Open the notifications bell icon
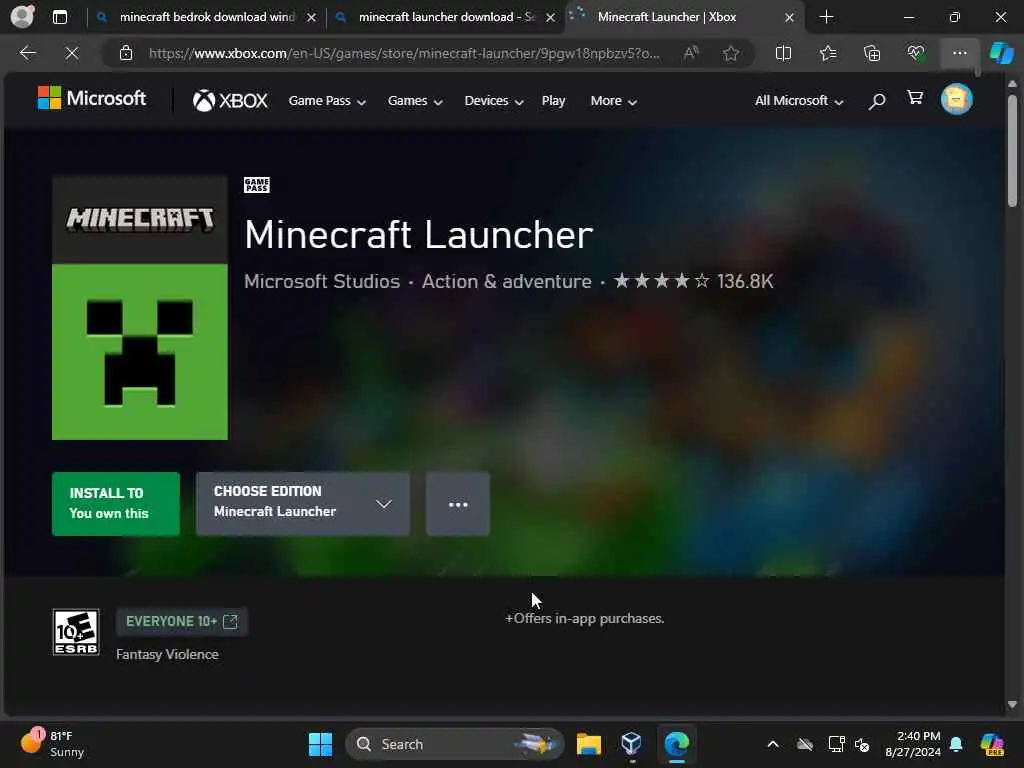Image resolution: width=1024 pixels, height=768 pixels. (x=956, y=744)
